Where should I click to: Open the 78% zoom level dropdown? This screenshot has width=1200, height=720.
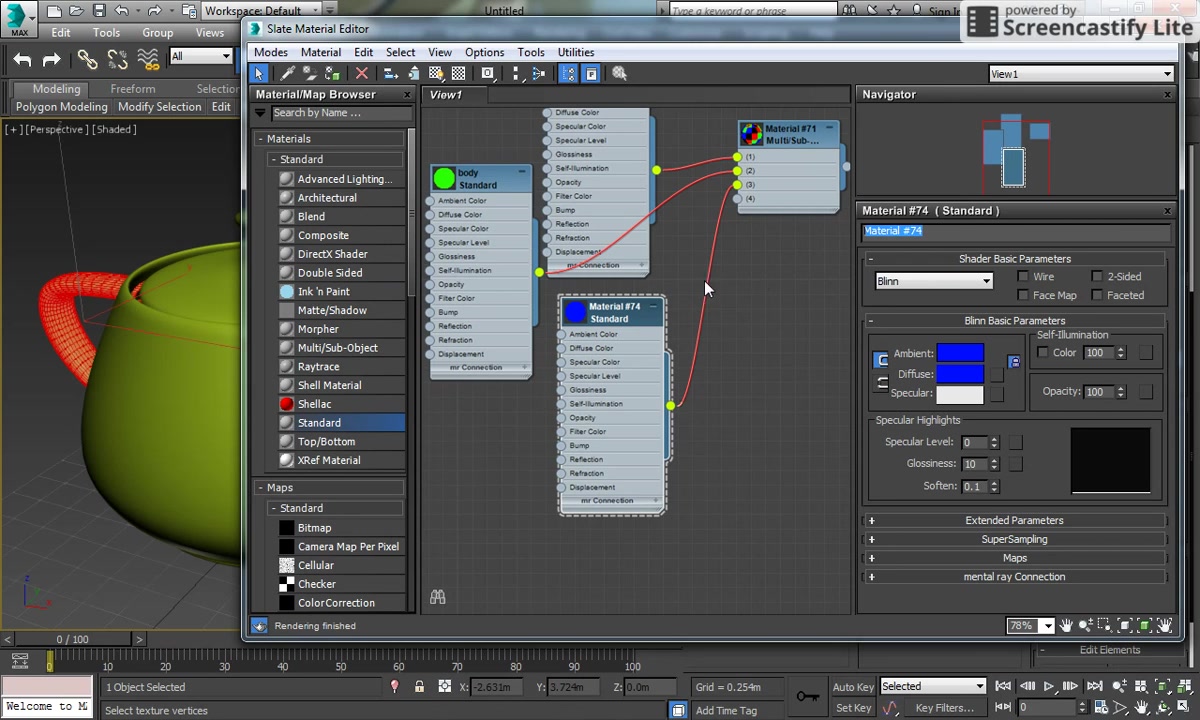coord(1046,626)
